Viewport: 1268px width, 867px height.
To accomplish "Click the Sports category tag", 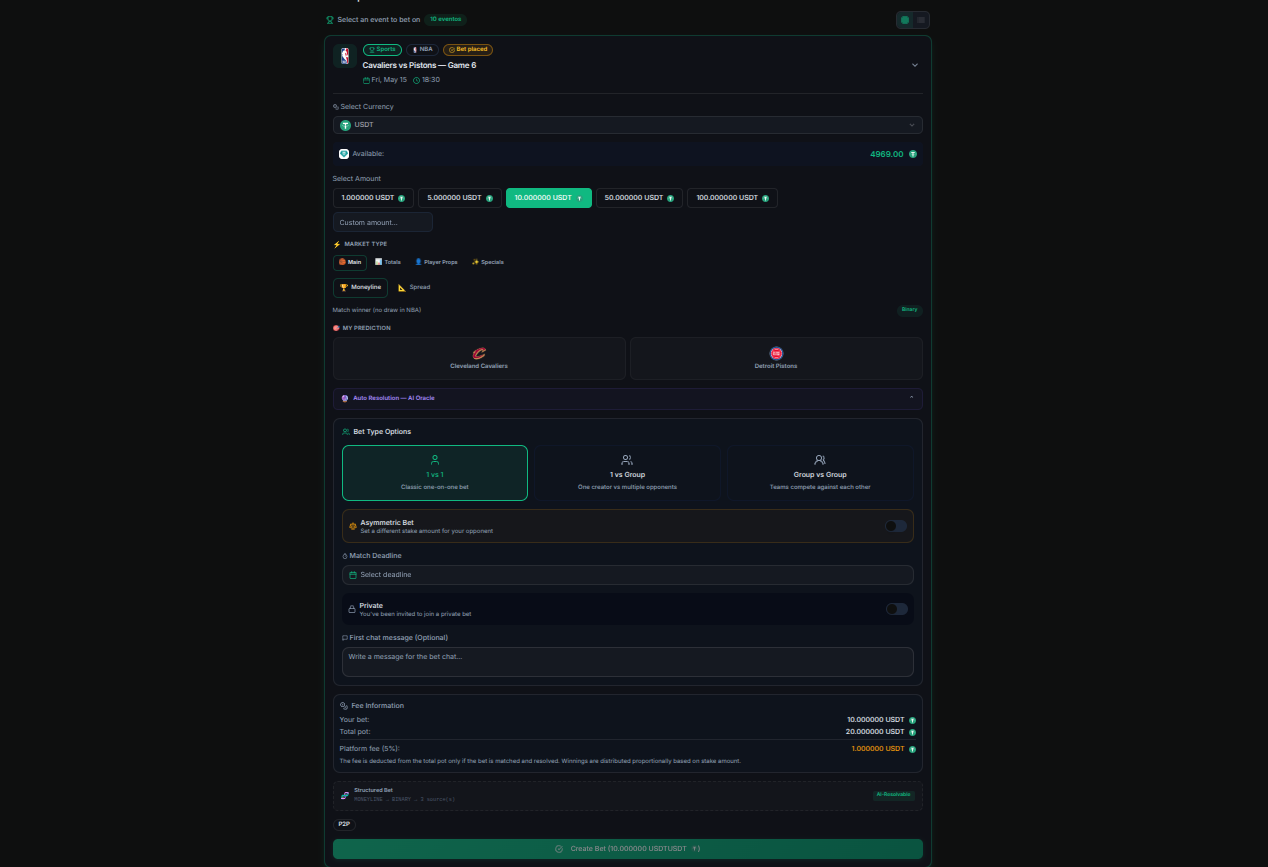I will tap(382, 49).
